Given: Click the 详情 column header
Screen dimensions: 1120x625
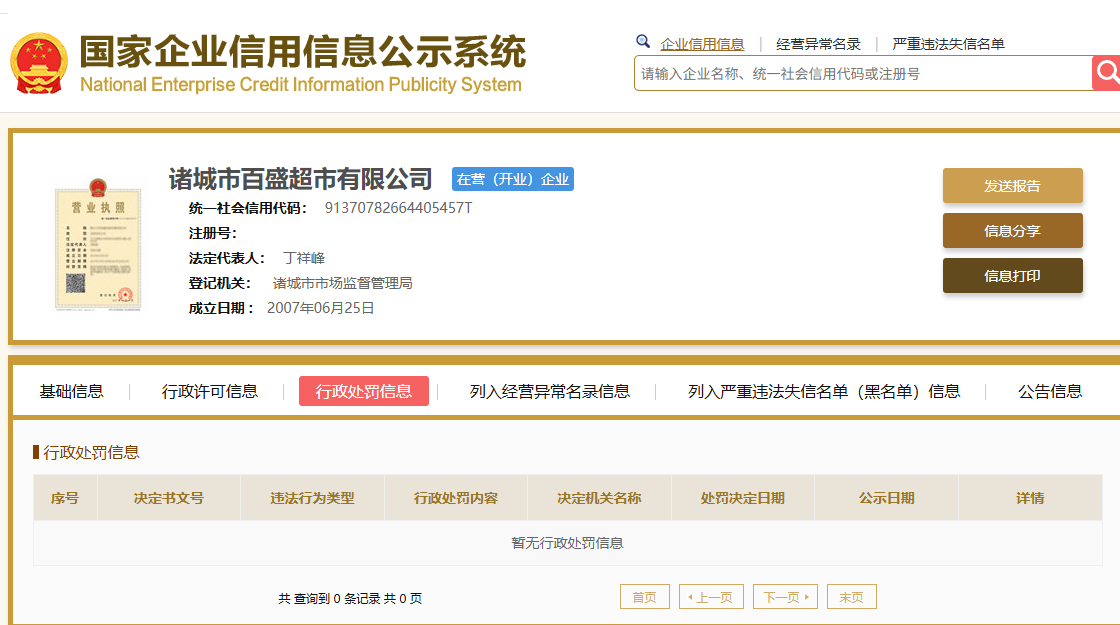Looking at the screenshot, I should (x=1030, y=498).
